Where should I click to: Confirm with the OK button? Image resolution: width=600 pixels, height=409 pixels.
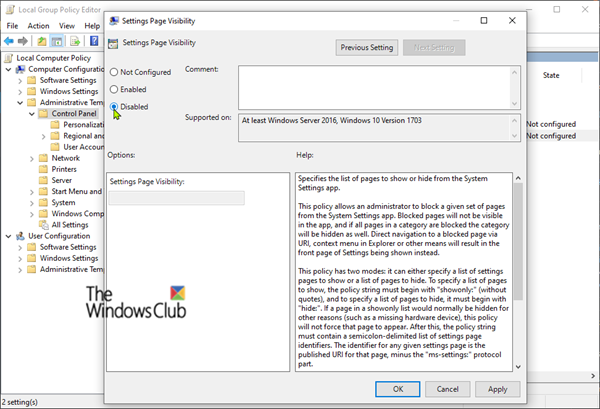click(398, 389)
